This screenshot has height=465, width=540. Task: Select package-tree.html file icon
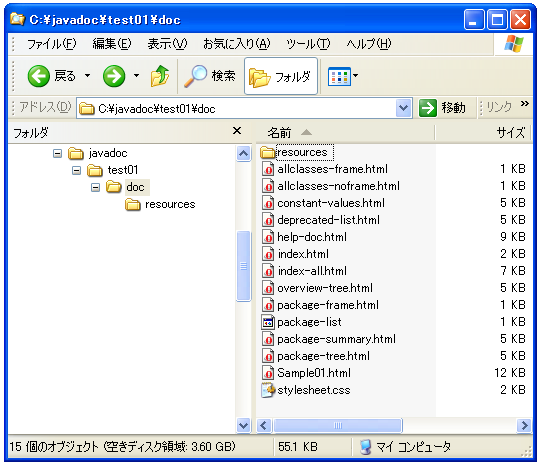268,356
